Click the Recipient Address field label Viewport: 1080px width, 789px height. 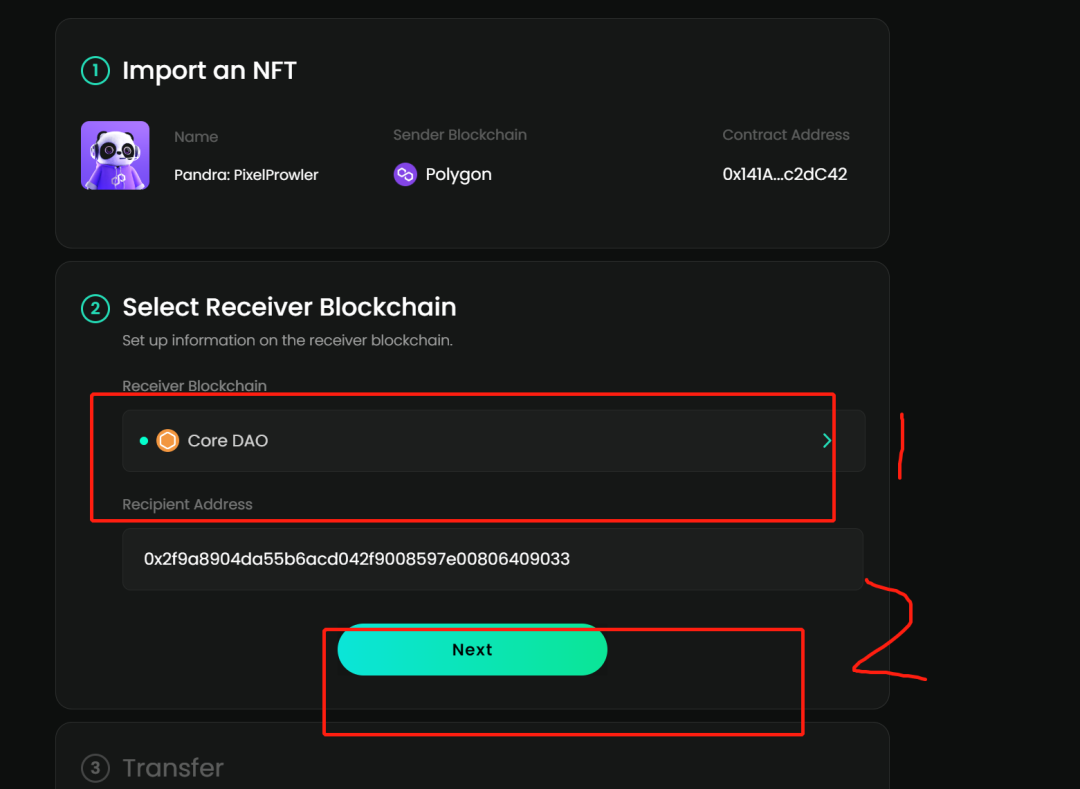187,505
